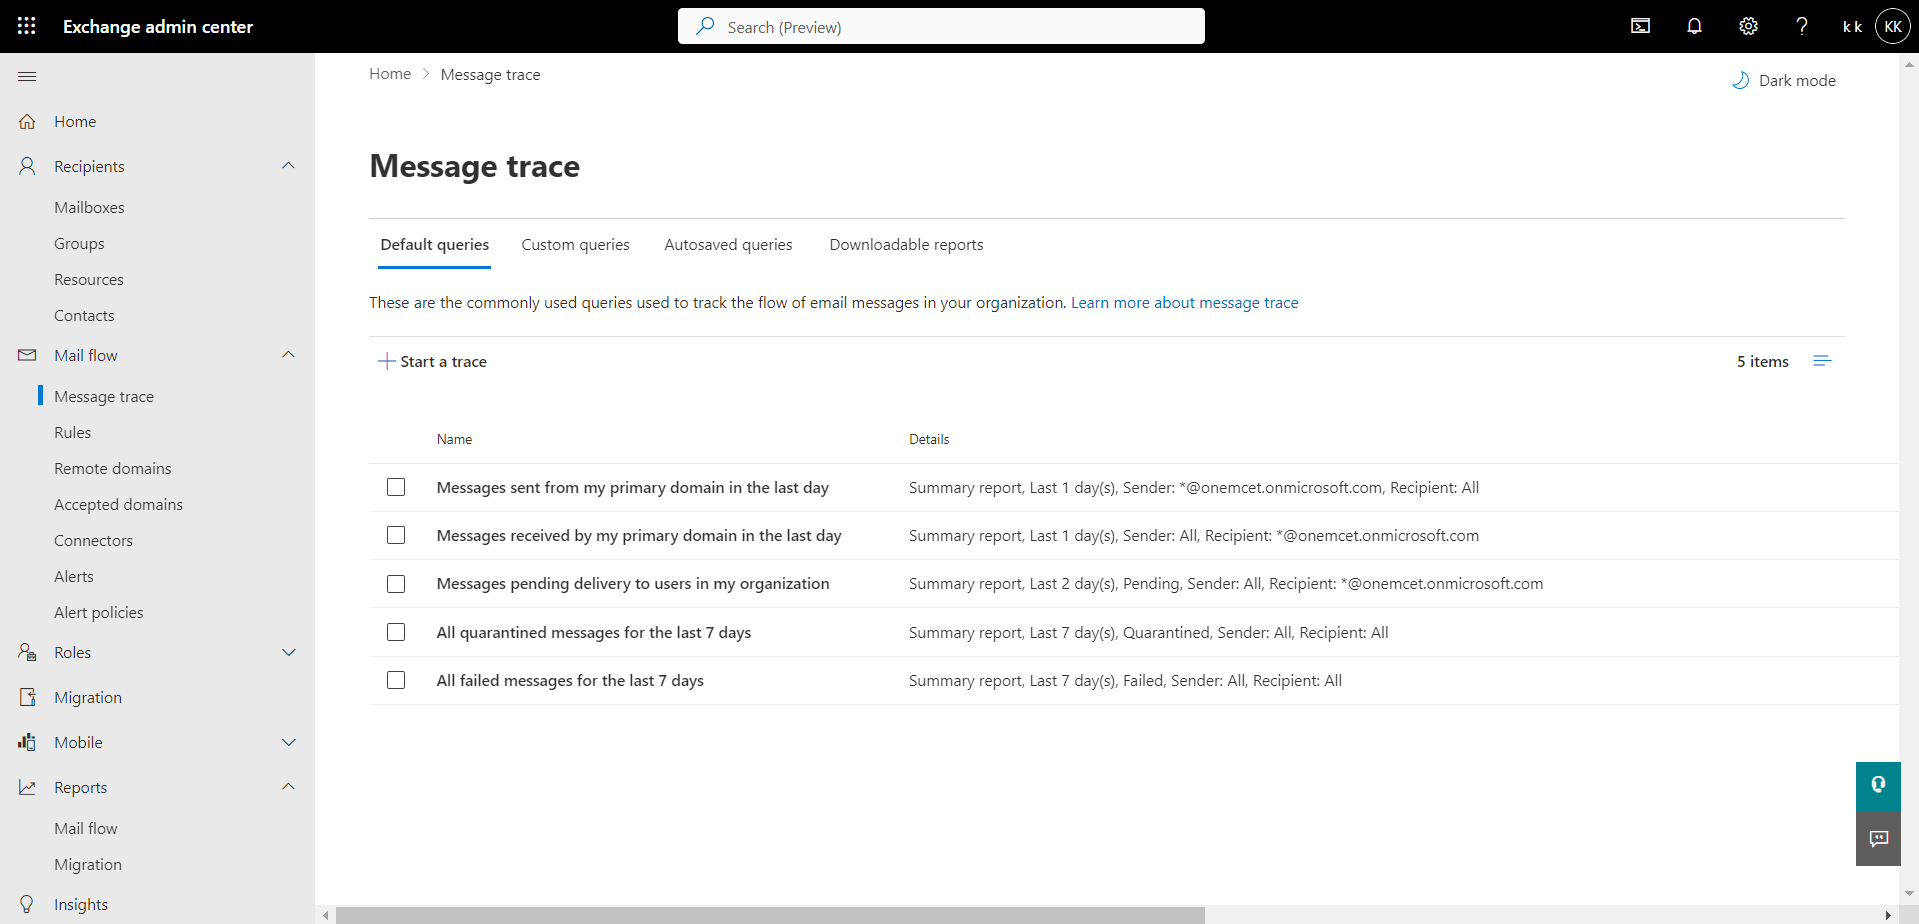
Task: Open the app launcher waffle icon
Action: pos(27,26)
